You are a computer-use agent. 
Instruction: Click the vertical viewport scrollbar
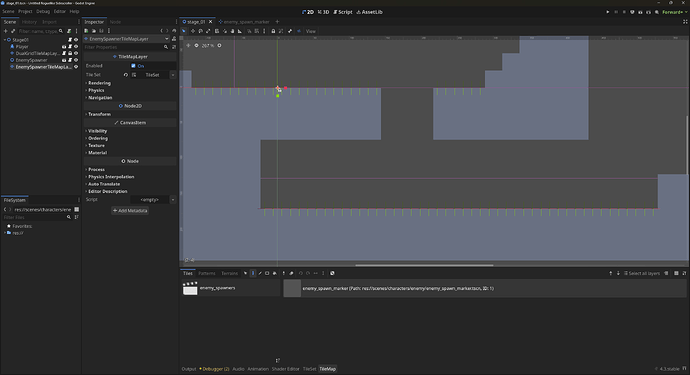pos(687,145)
